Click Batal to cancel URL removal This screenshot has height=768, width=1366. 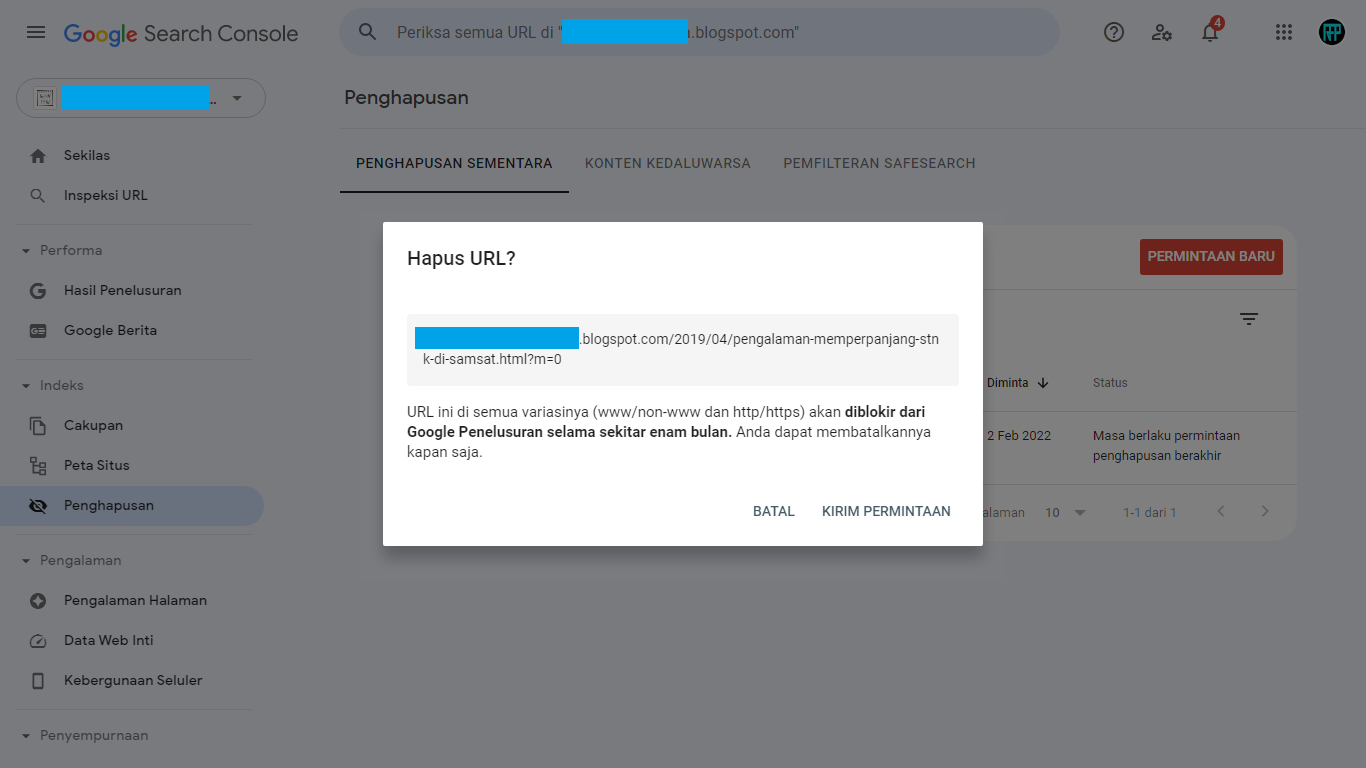(774, 511)
